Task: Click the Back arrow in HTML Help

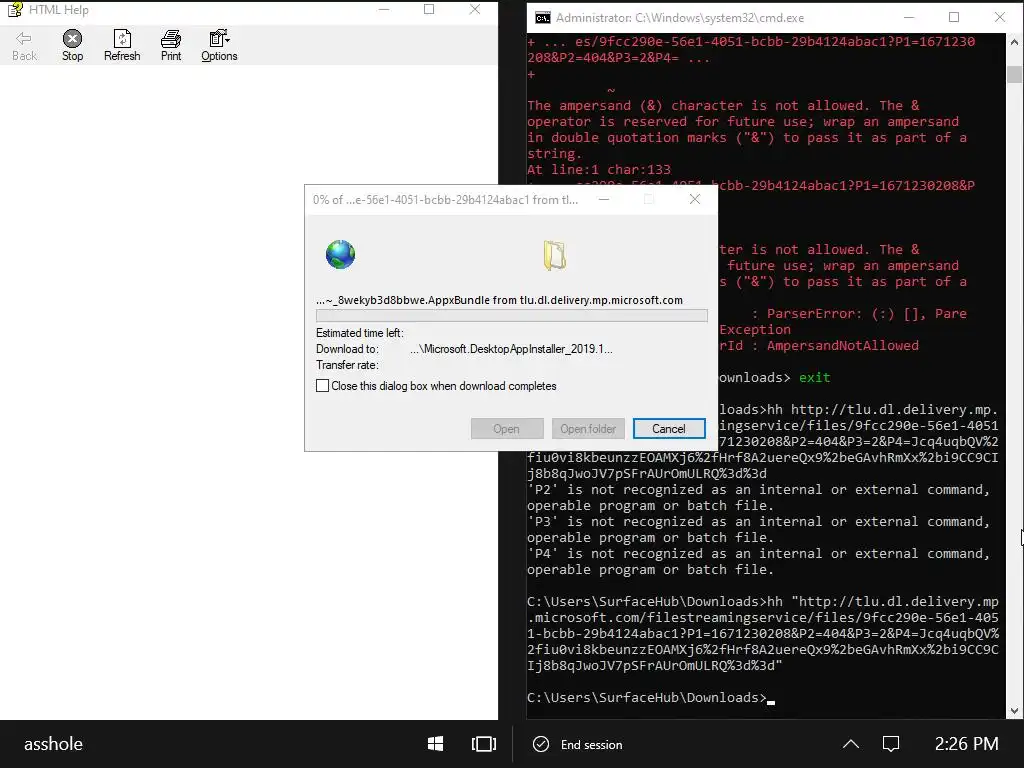Action: [x=24, y=46]
